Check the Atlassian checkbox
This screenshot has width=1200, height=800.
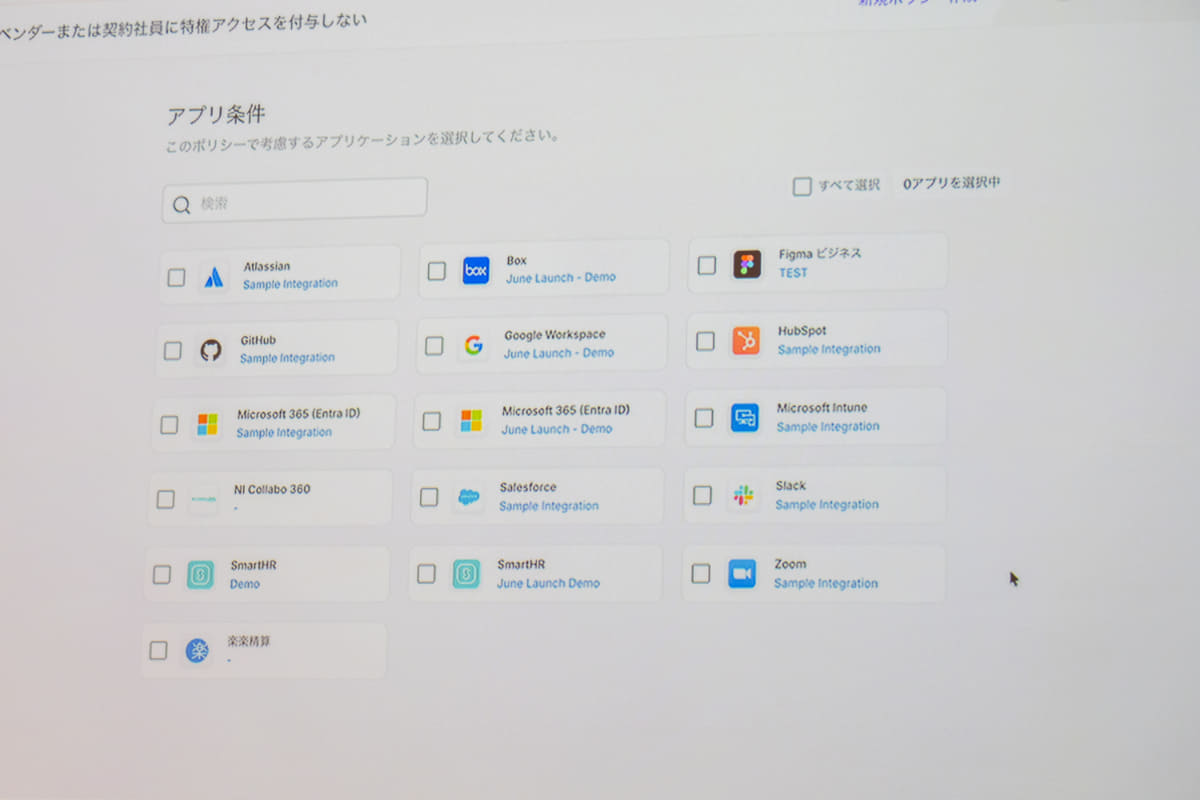176,277
